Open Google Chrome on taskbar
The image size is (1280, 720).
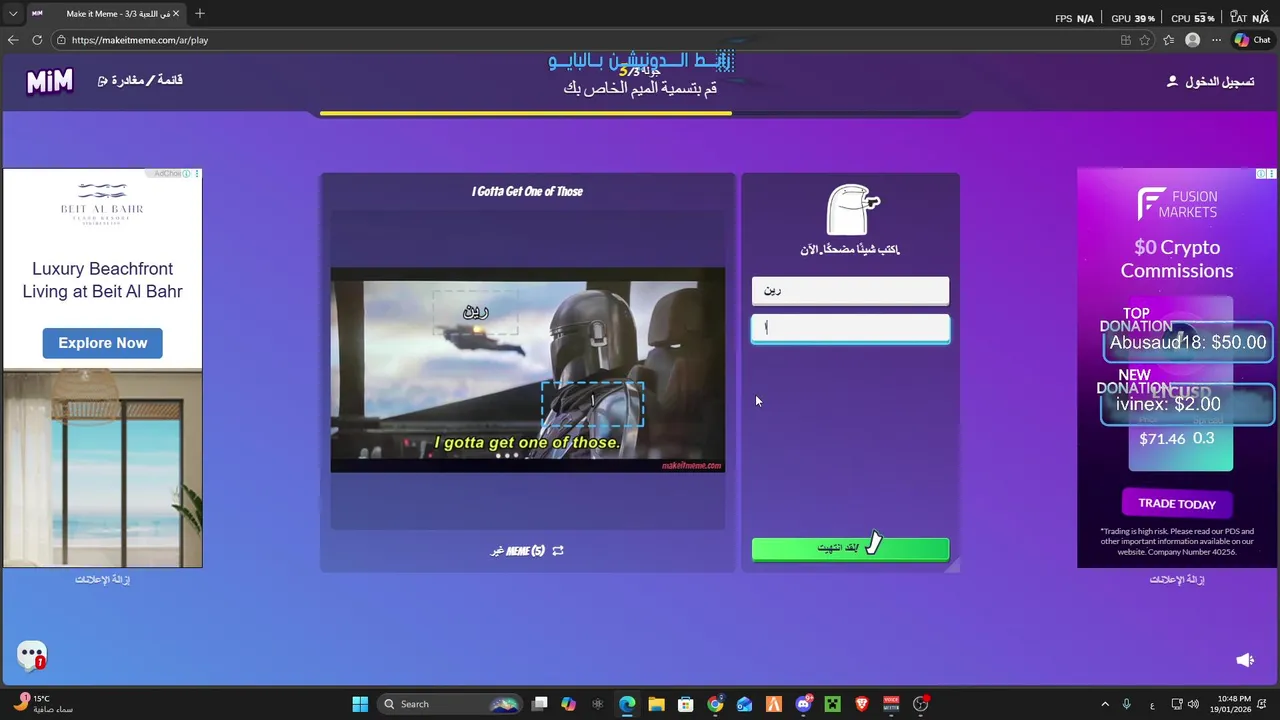(715, 704)
